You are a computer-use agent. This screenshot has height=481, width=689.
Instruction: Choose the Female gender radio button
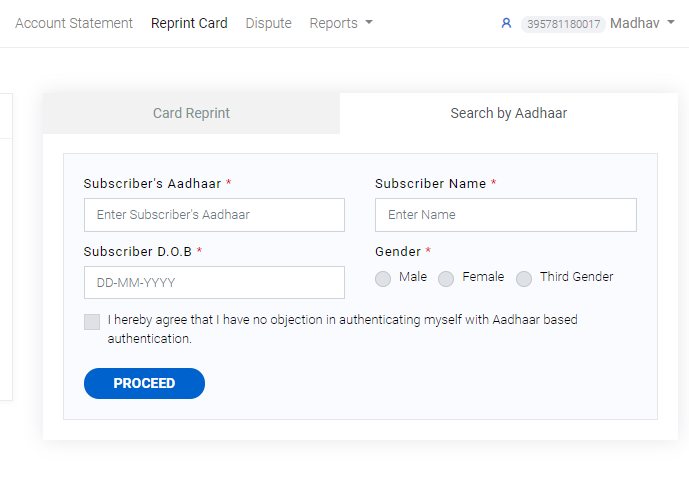click(x=446, y=278)
